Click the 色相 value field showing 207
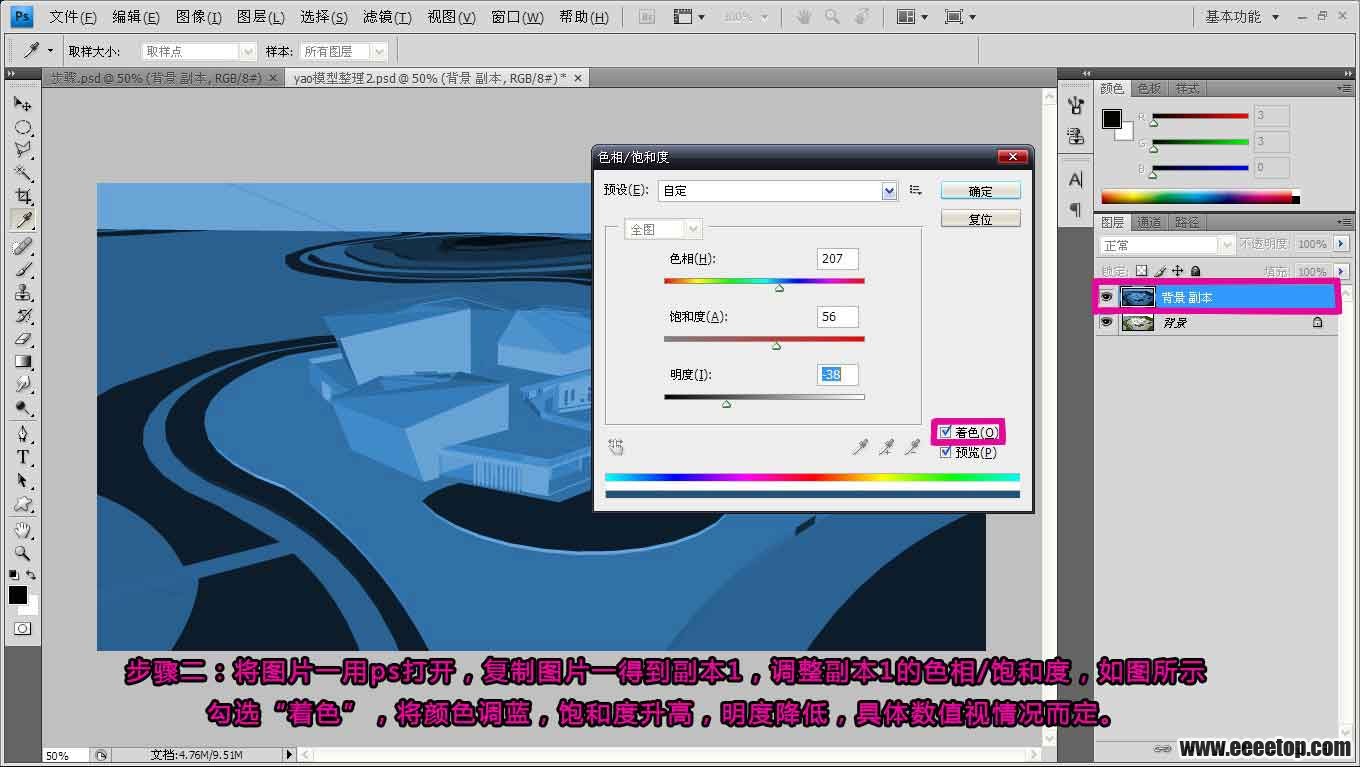The width and height of the screenshot is (1360, 767). click(838, 259)
